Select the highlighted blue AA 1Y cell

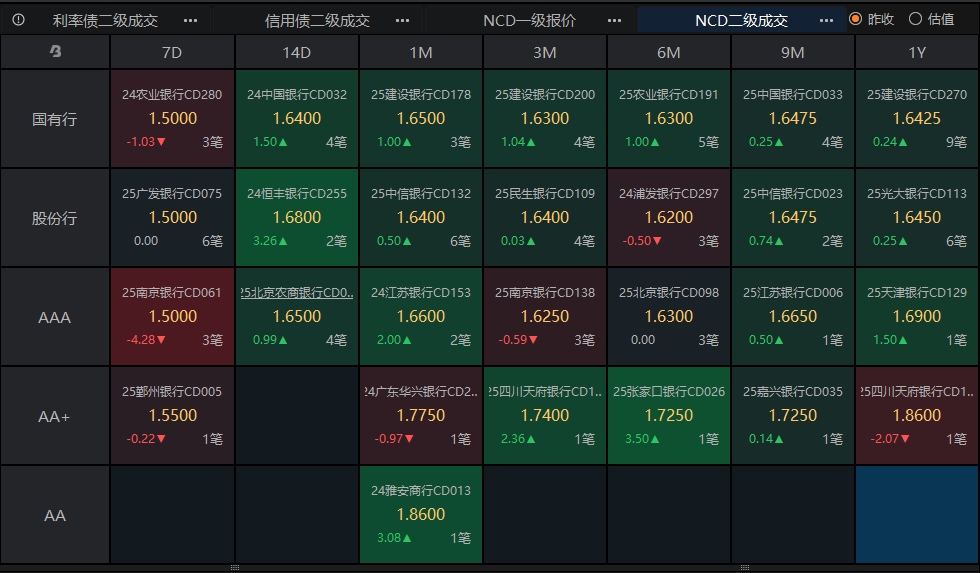pyautogui.click(x=917, y=515)
